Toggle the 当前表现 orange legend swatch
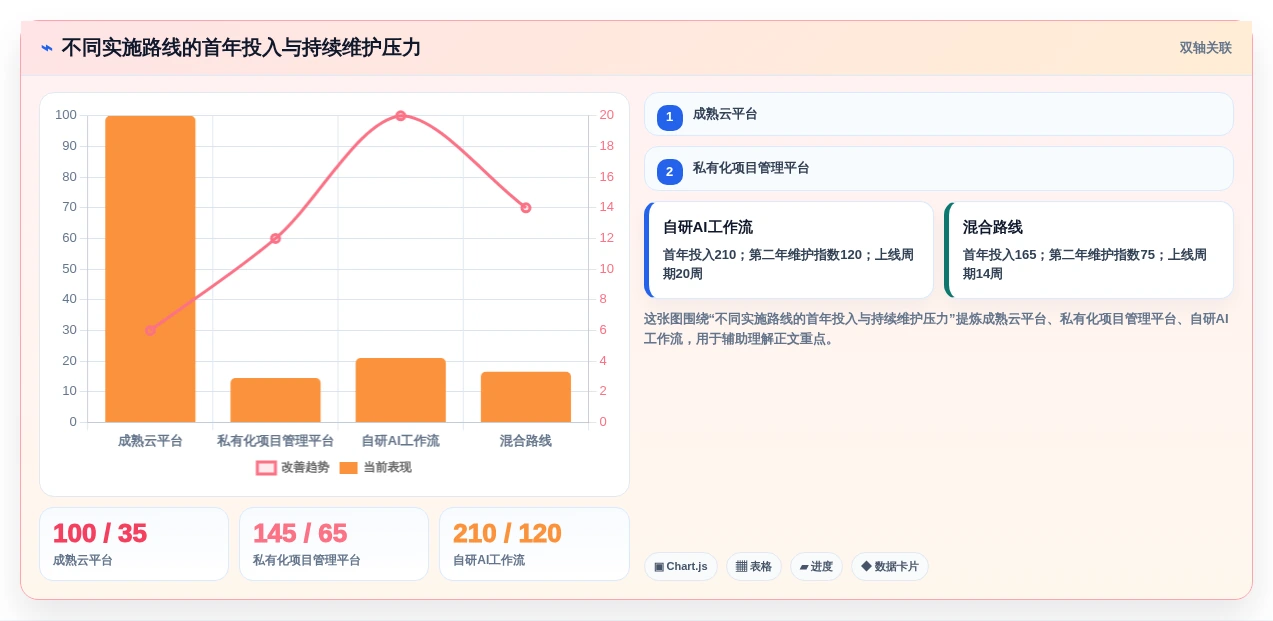 tap(348, 468)
